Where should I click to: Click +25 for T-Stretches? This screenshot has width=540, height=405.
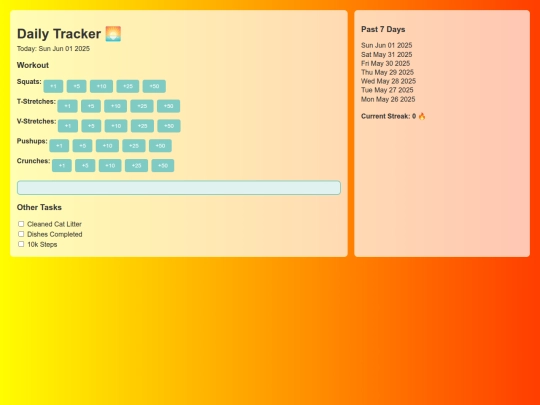tap(142, 106)
